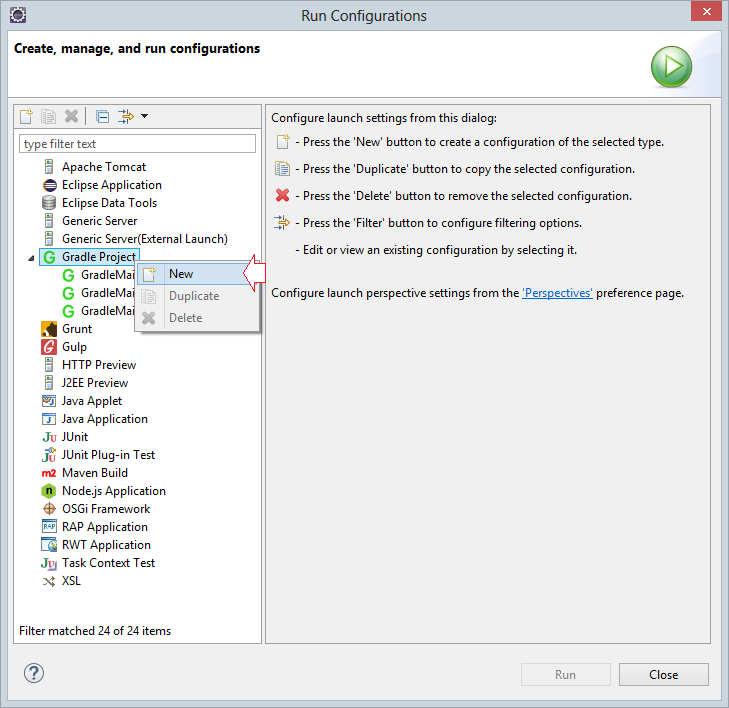Viewport: 729px width, 708px height.
Task: Select the HTTP Preview icon
Action: click(x=49, y=364)
